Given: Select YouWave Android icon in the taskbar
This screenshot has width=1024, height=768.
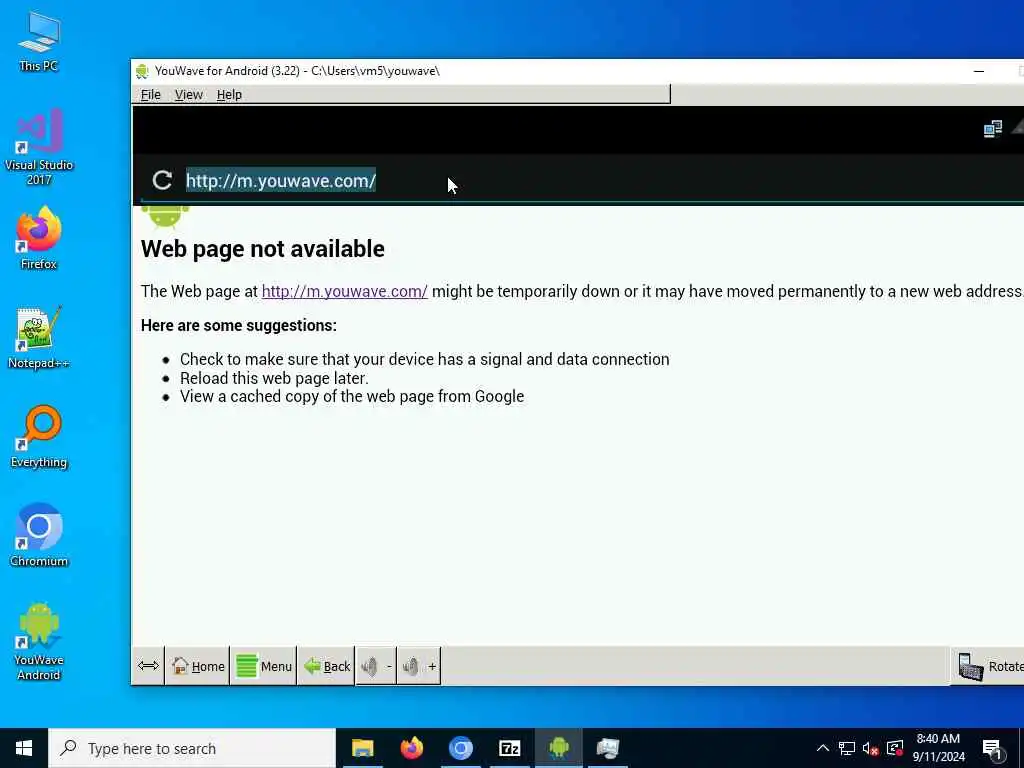Looking at the screenshot, I should [x=558, y=748].
